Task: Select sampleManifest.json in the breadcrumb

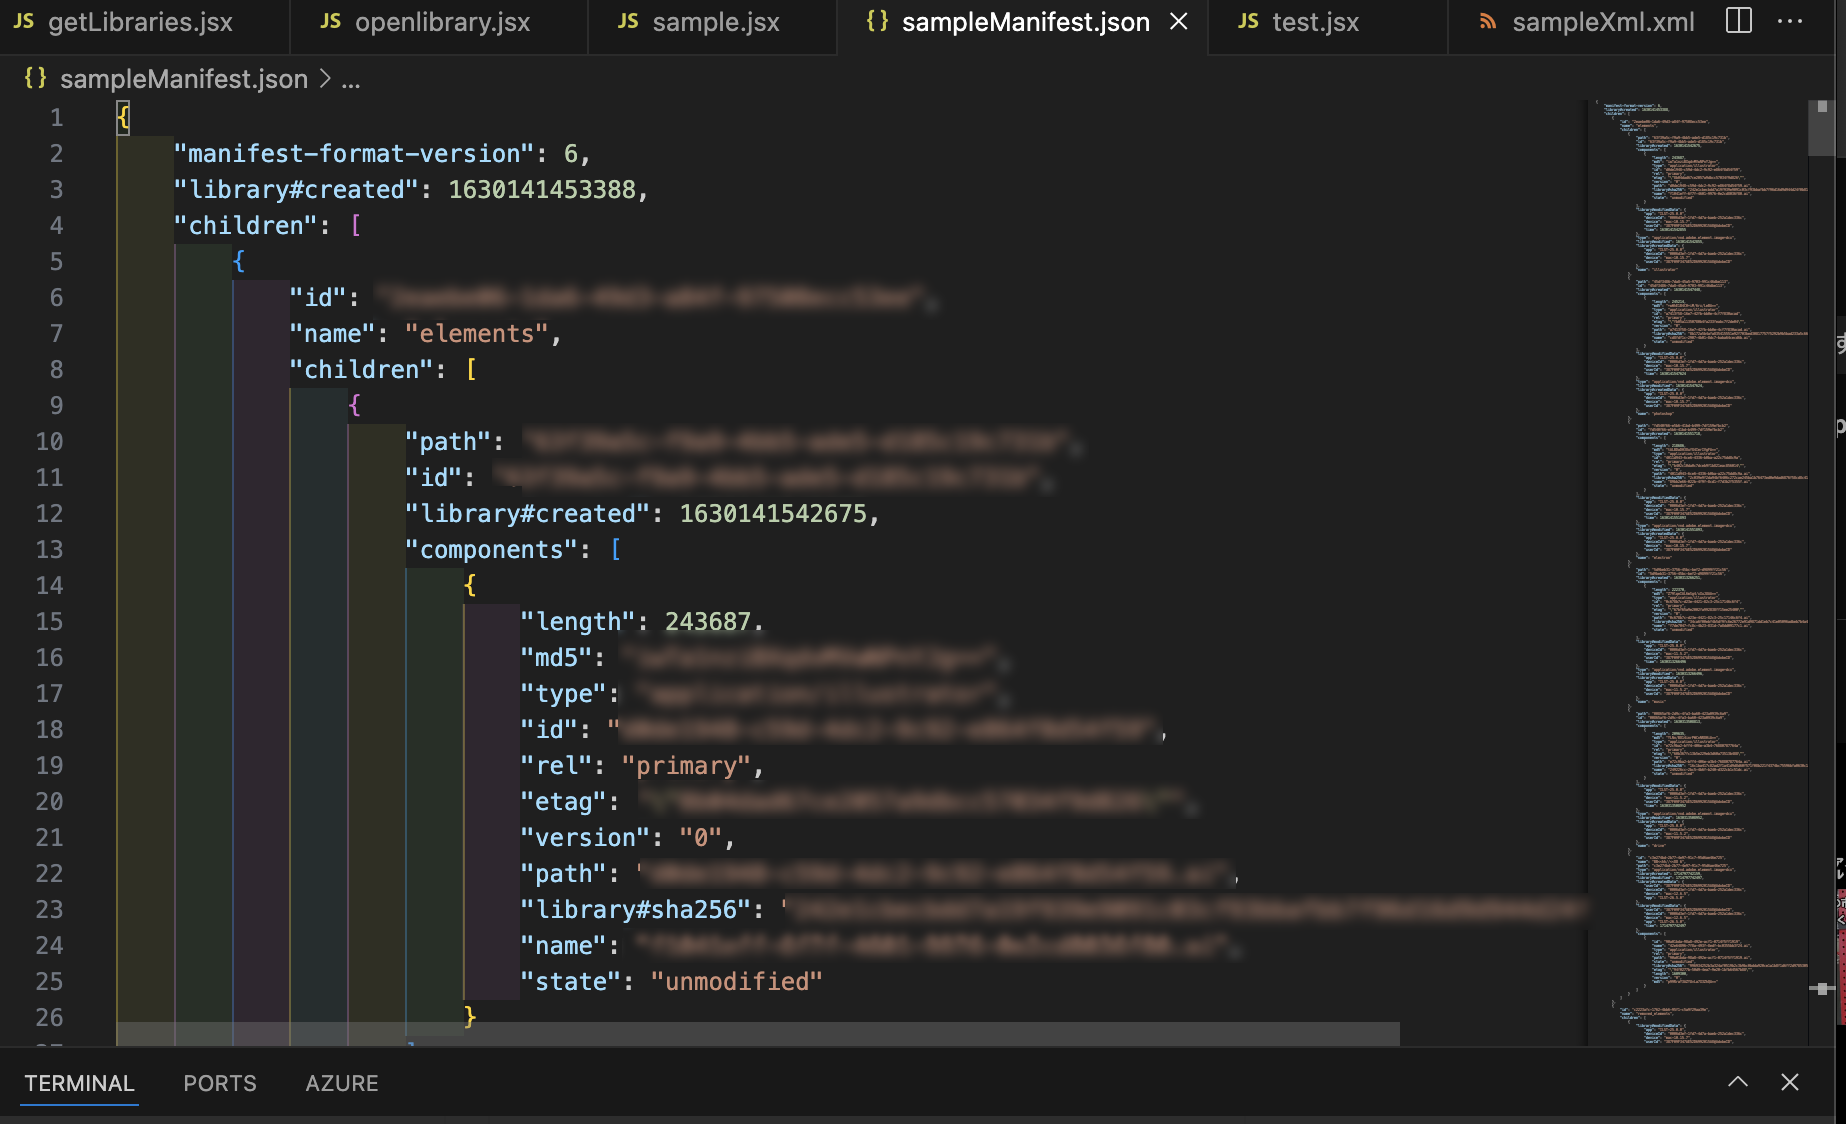Action: pyautogui.click(x=184, y=79)
